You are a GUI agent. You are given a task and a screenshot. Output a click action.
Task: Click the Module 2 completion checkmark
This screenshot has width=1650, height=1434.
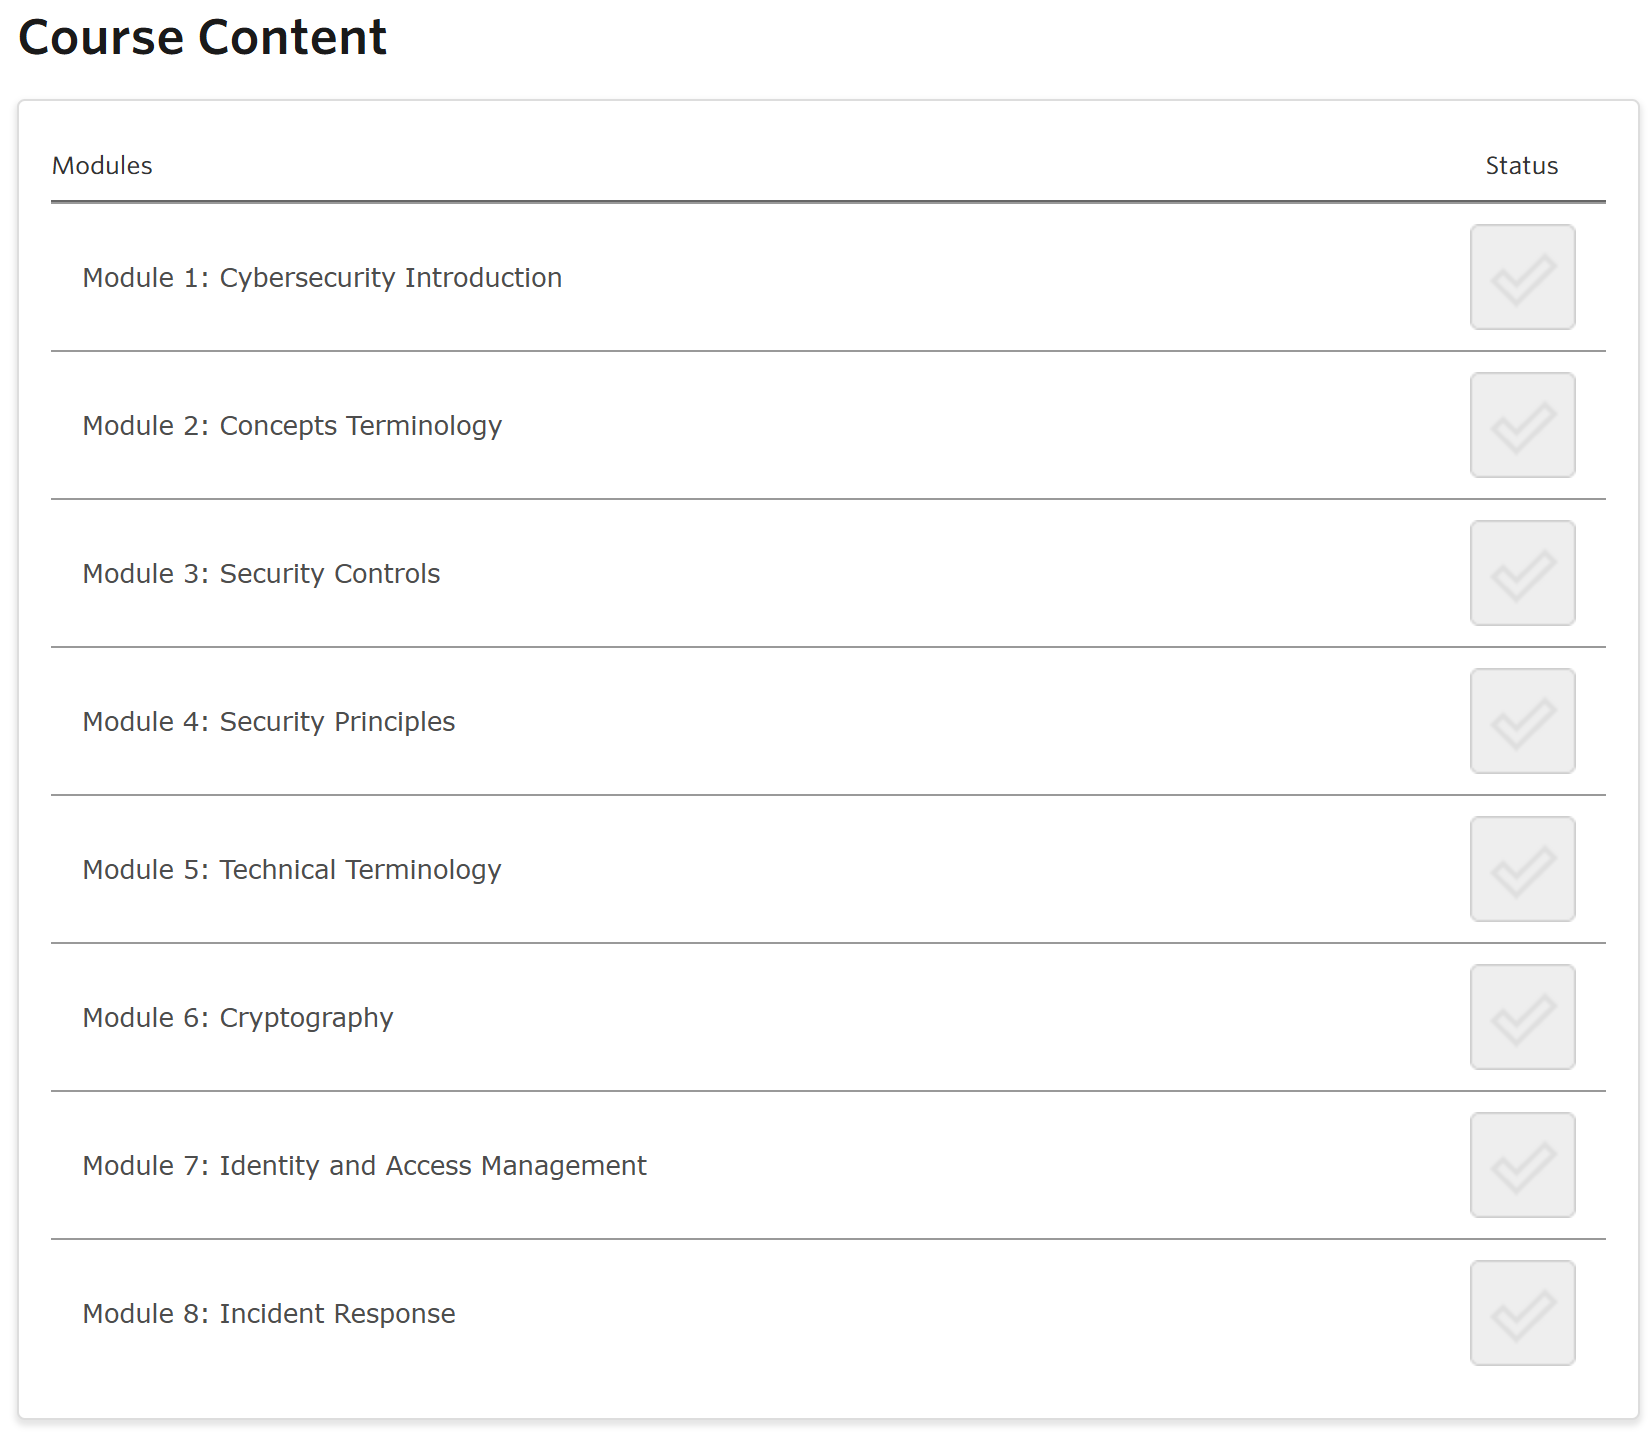point(1522,425)
